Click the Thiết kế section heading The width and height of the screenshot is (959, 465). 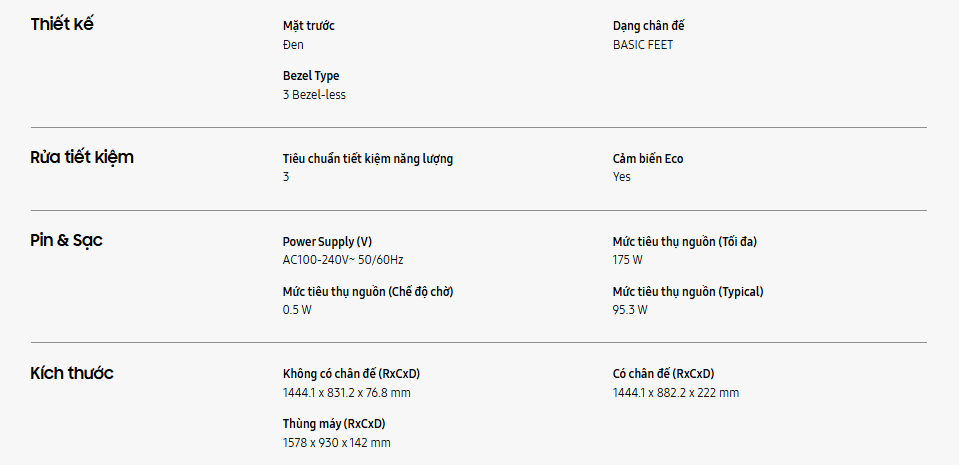(62, 24)
